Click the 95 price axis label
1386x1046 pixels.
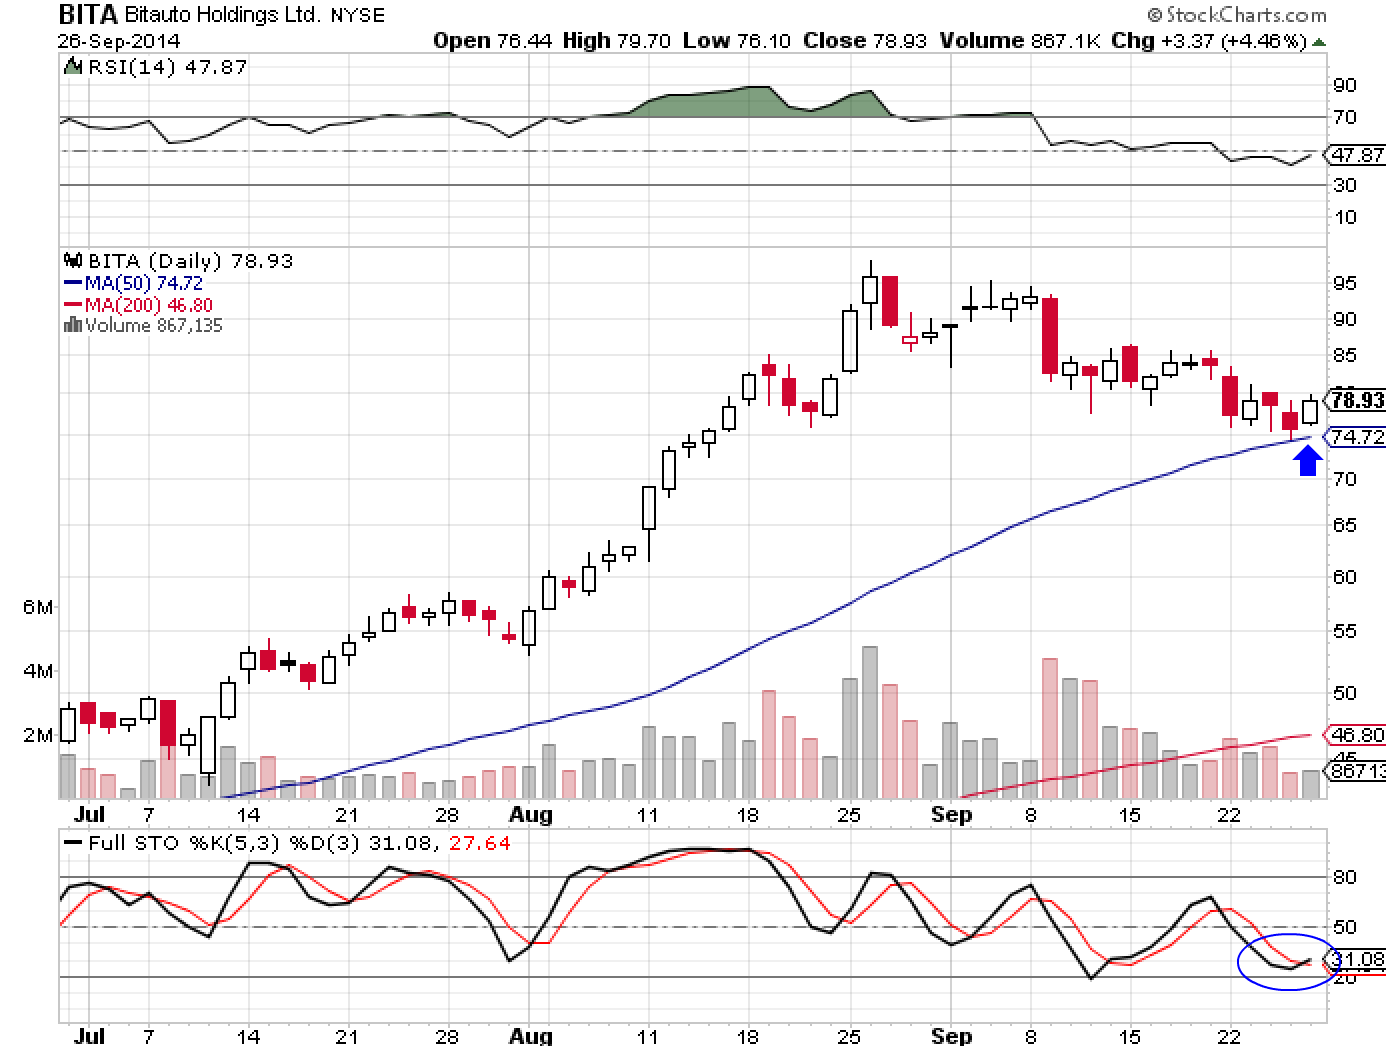click(1345, 283)
